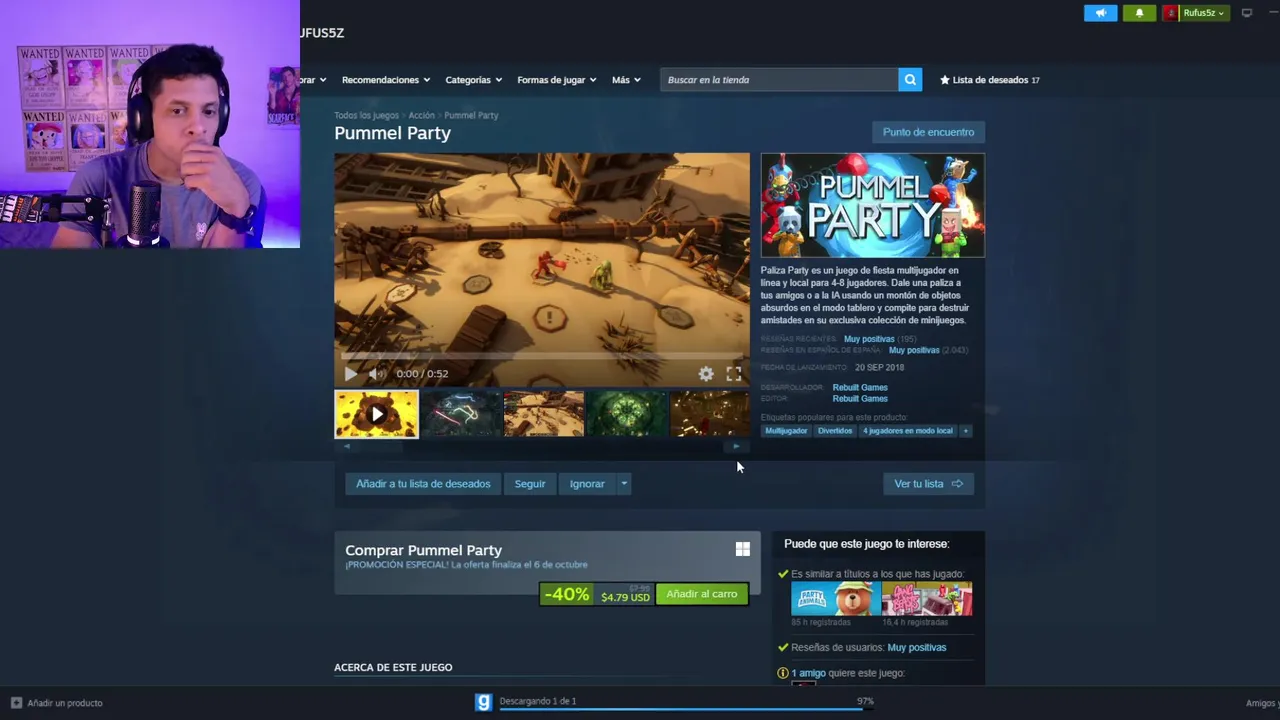Open Spanish reviews Muy positivas link

[914, 350]
